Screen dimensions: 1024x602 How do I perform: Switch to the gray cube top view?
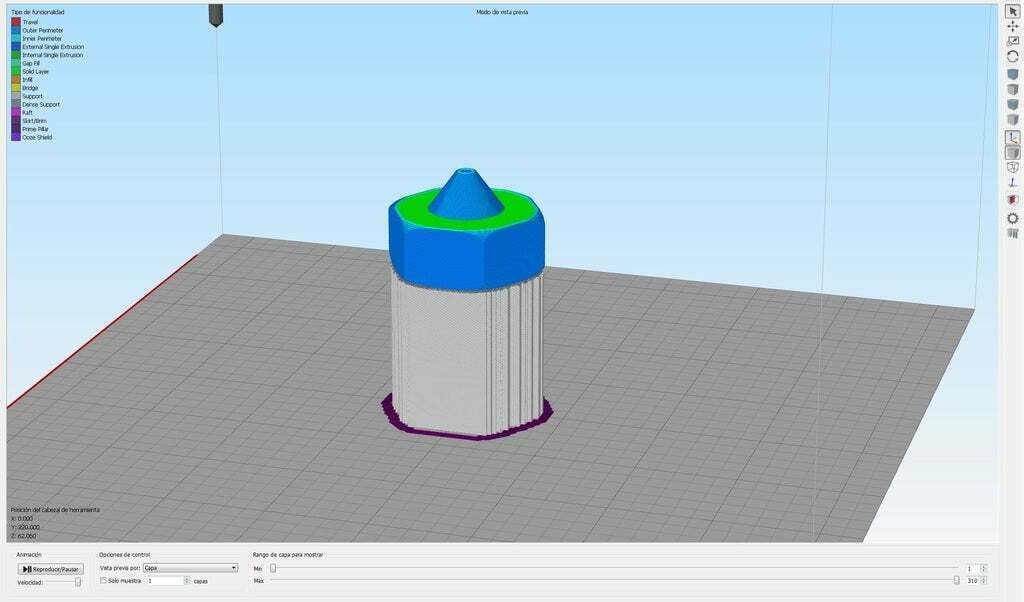coord(1012,89)
